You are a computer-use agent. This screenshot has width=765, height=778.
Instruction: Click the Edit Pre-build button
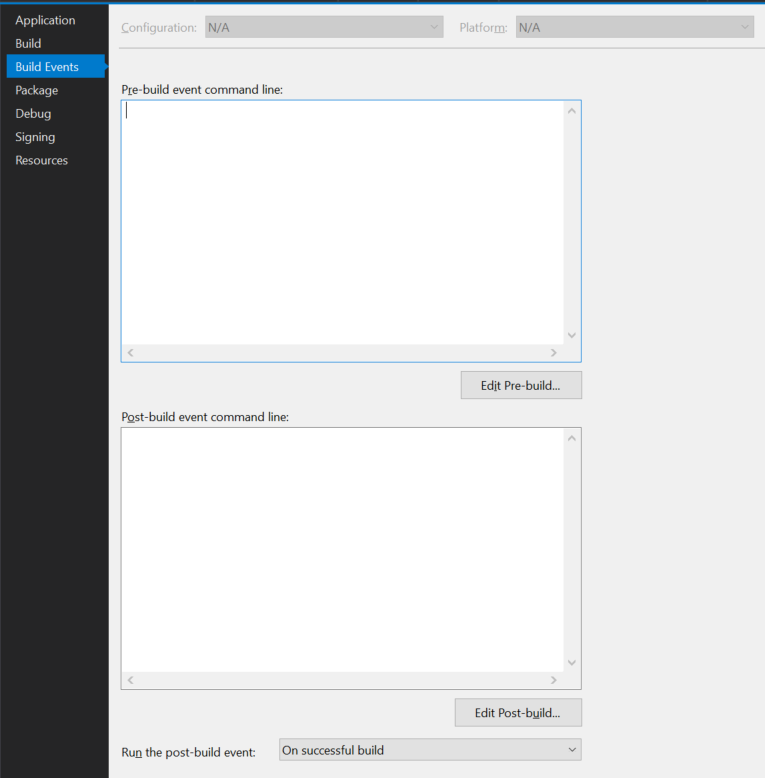(x=521, y=385)
